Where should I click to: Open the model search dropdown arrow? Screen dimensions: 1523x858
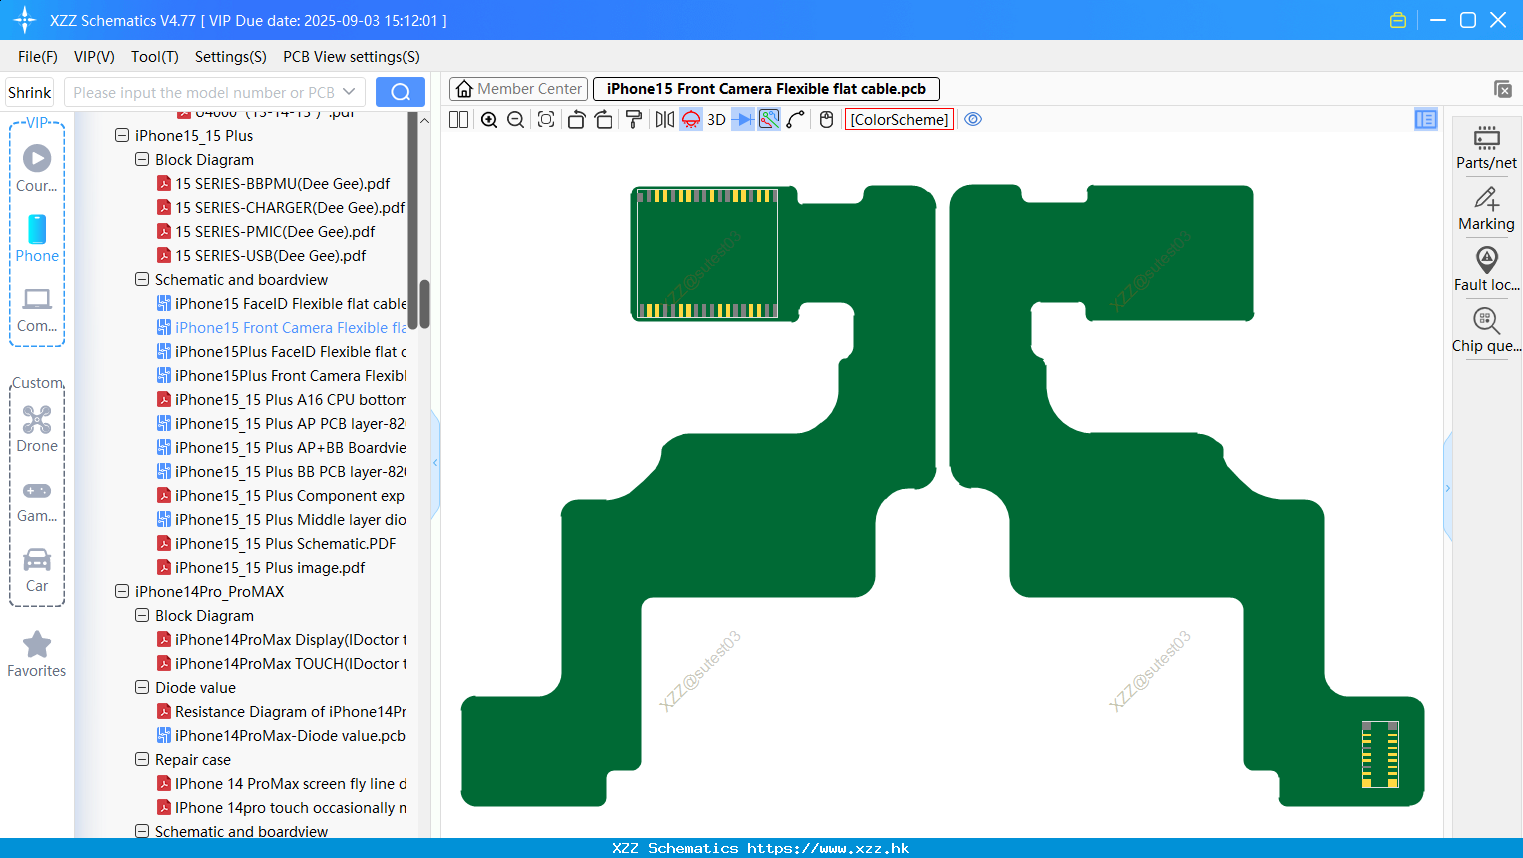pyautogui.click(x=349, y=92)
